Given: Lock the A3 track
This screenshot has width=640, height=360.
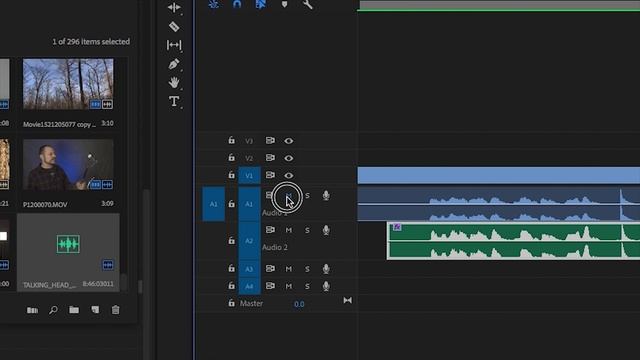Looking at the screenshot, I should pos(231,268).
